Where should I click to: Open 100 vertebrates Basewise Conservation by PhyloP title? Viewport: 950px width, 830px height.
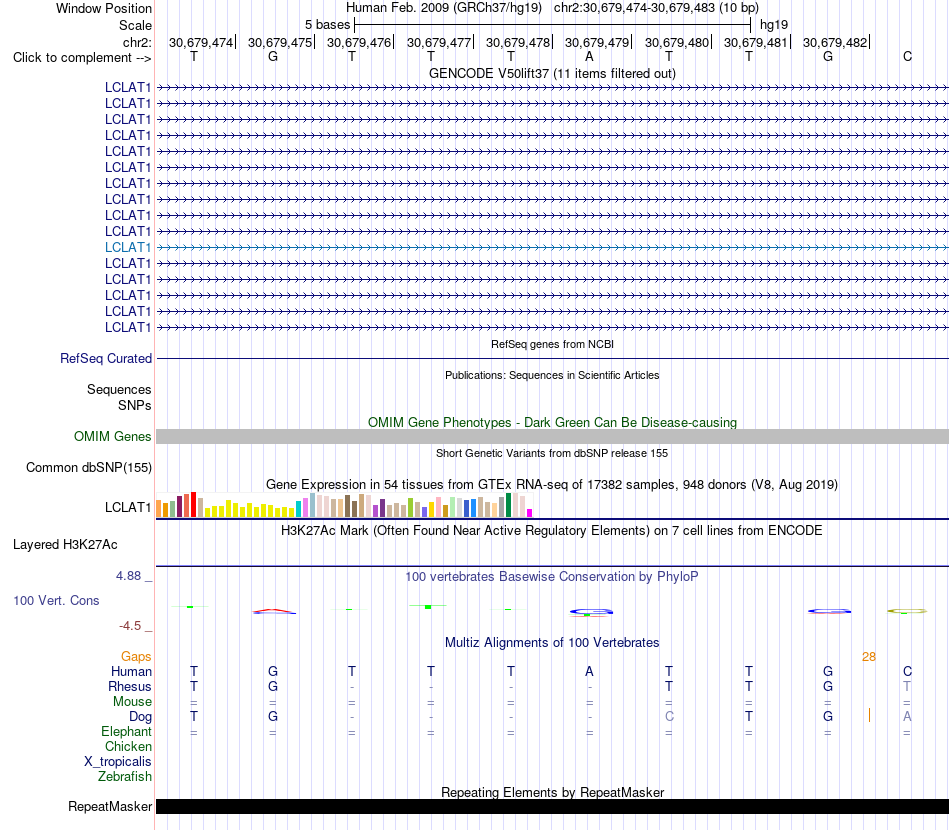tap(552, 576)
